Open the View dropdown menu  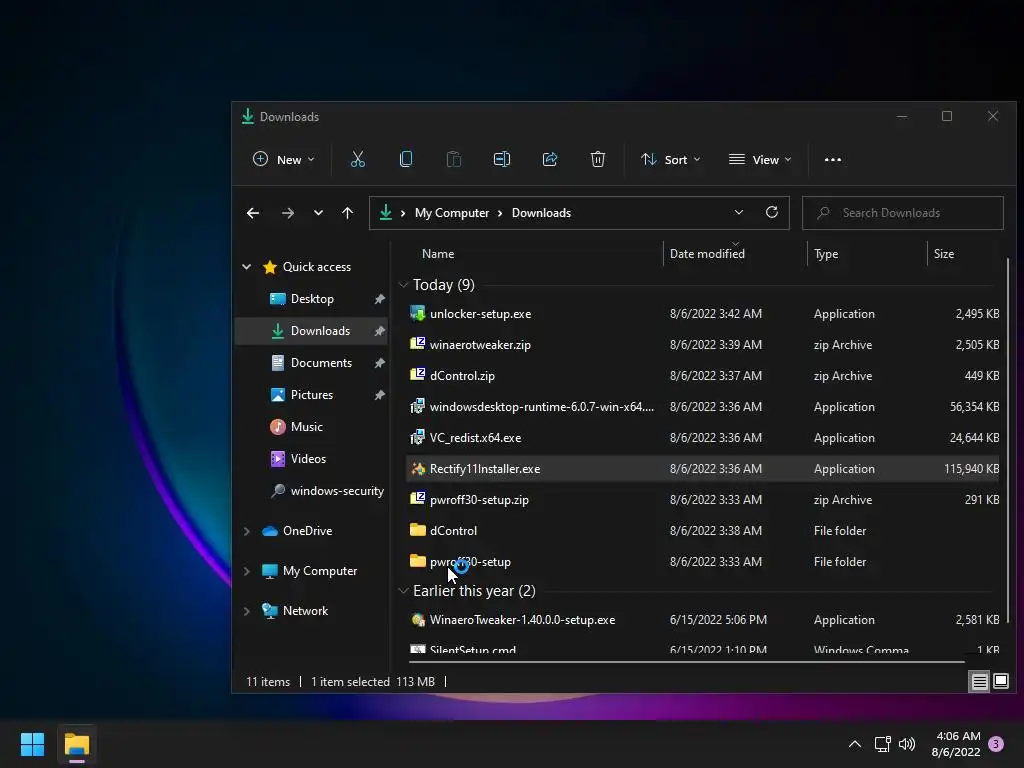pyautogui.click(x=760, y=159)
